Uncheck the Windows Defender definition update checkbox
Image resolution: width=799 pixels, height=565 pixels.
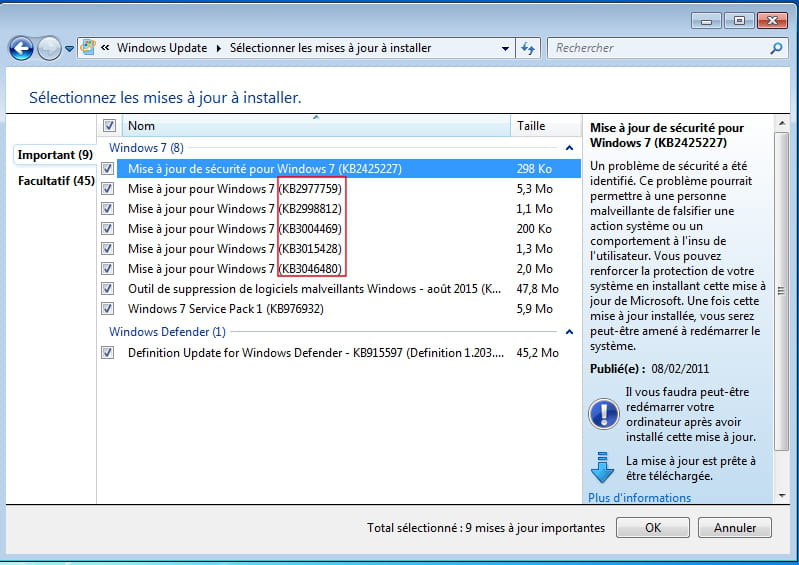click(108, 352)
